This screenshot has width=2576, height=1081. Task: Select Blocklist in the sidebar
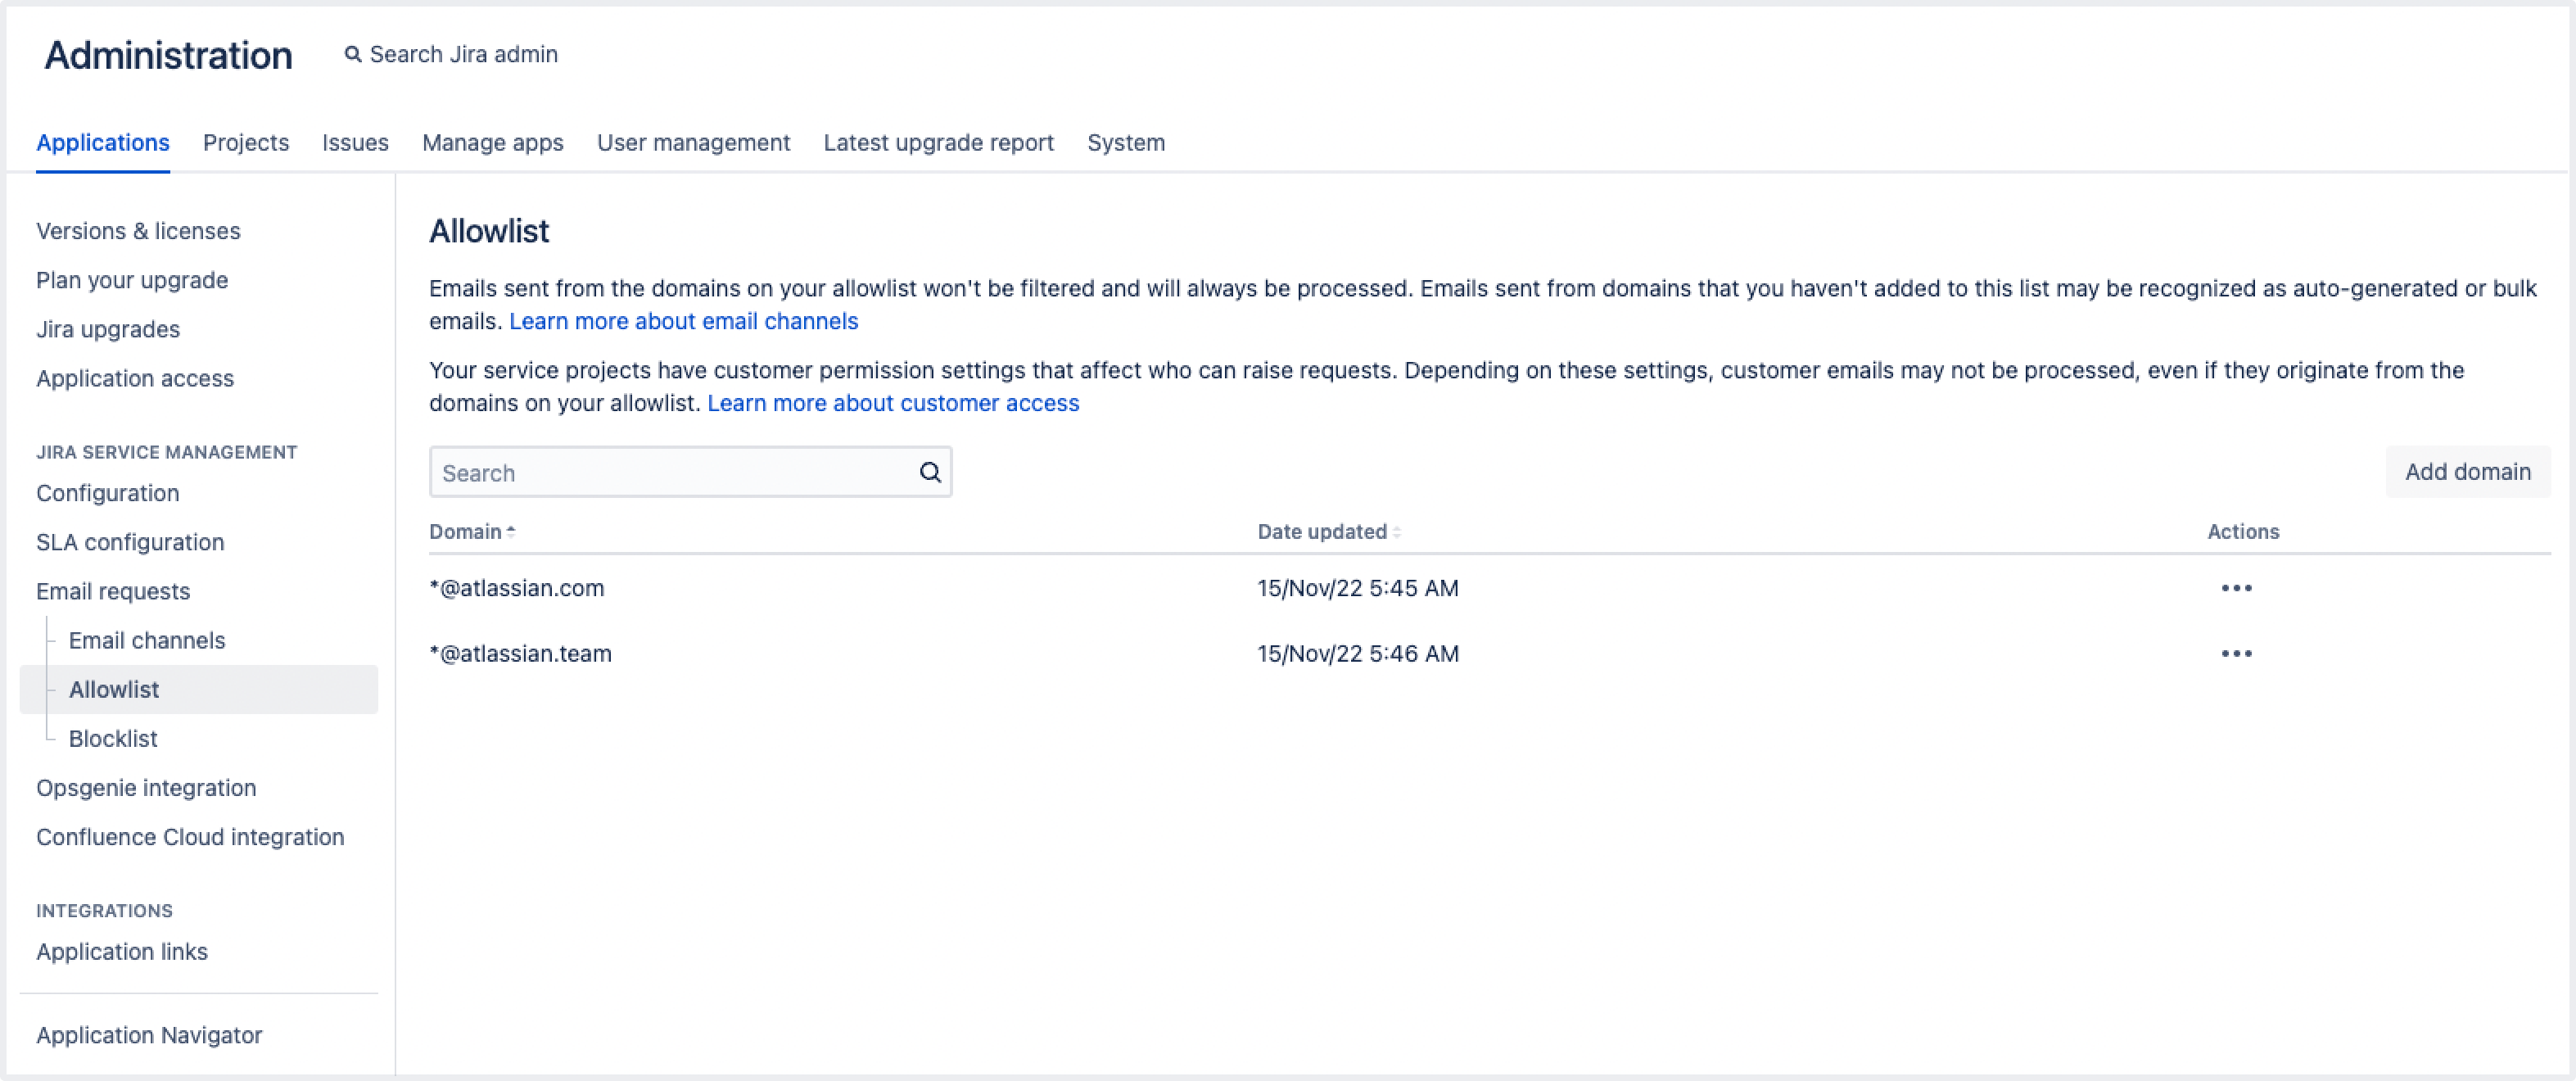tap(113, 738)
